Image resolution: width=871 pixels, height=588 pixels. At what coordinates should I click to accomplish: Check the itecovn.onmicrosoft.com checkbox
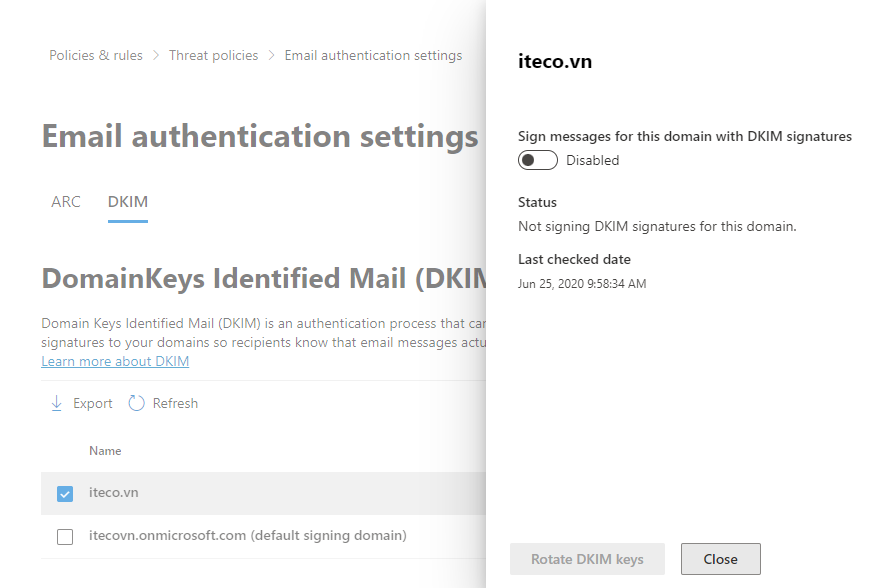(64, 536)
